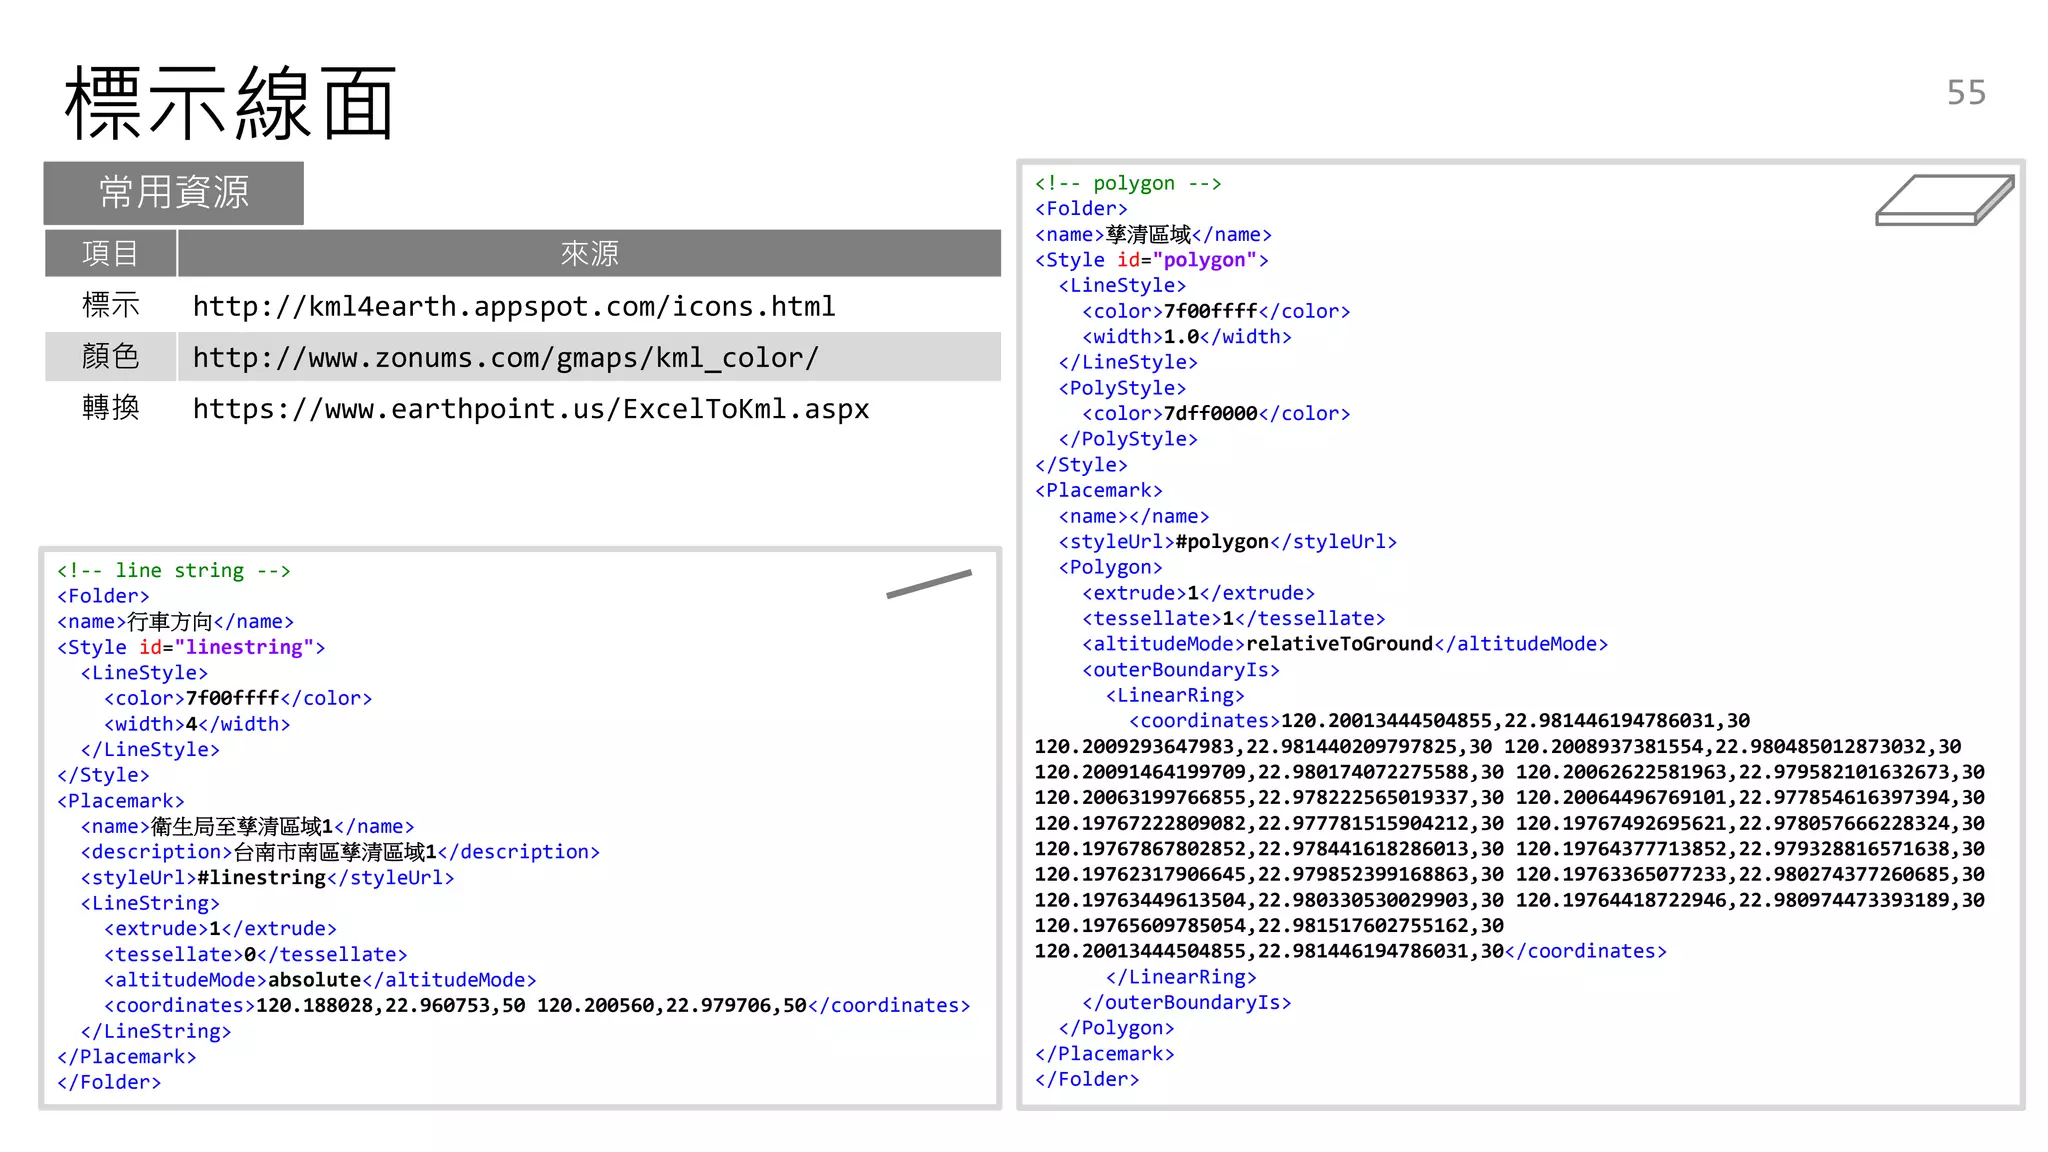Click the polygon slab icon
2048x1152 pixels.
[x=1943, y=199]
